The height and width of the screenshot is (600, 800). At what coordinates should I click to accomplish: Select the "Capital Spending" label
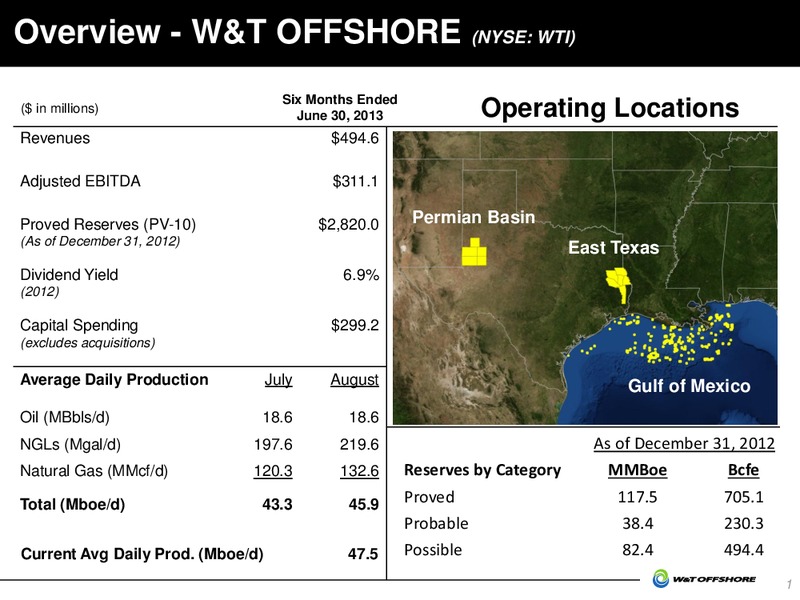(x=79, y=326)
